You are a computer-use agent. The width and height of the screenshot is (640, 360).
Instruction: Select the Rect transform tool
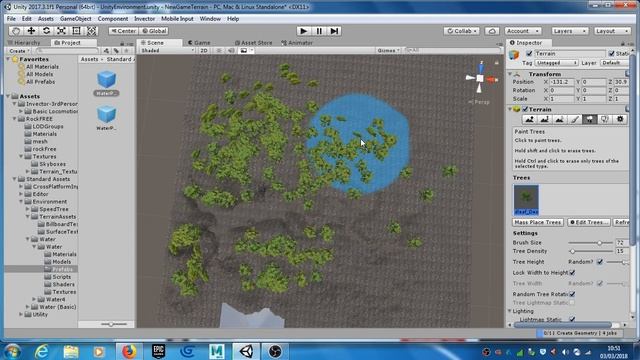(x=76, y=31)
